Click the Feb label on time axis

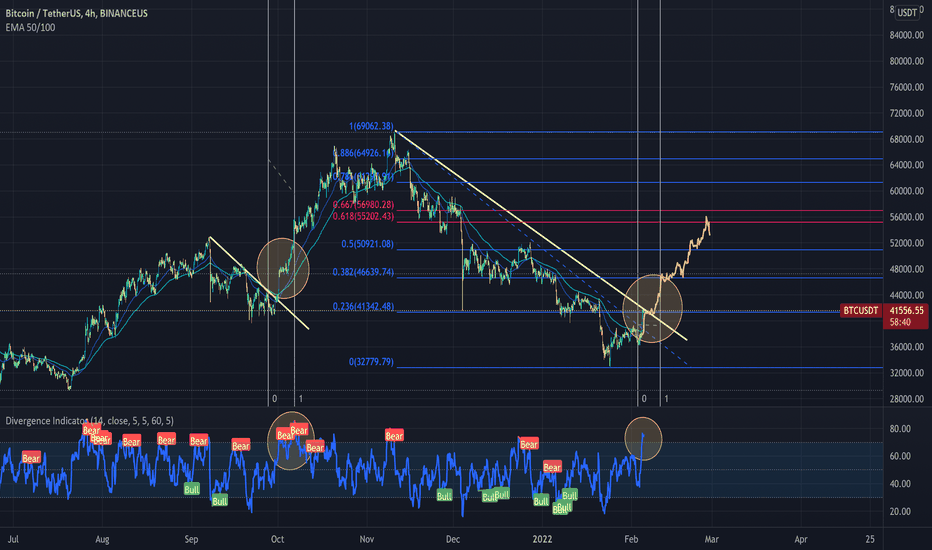click(x=631, y=539)
